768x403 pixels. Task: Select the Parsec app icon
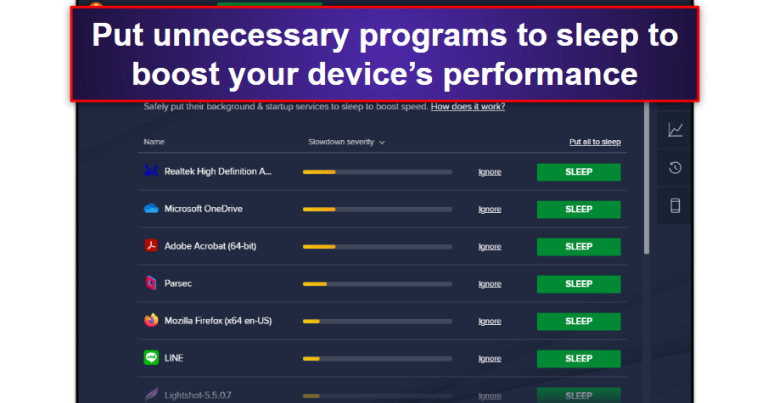151,283
